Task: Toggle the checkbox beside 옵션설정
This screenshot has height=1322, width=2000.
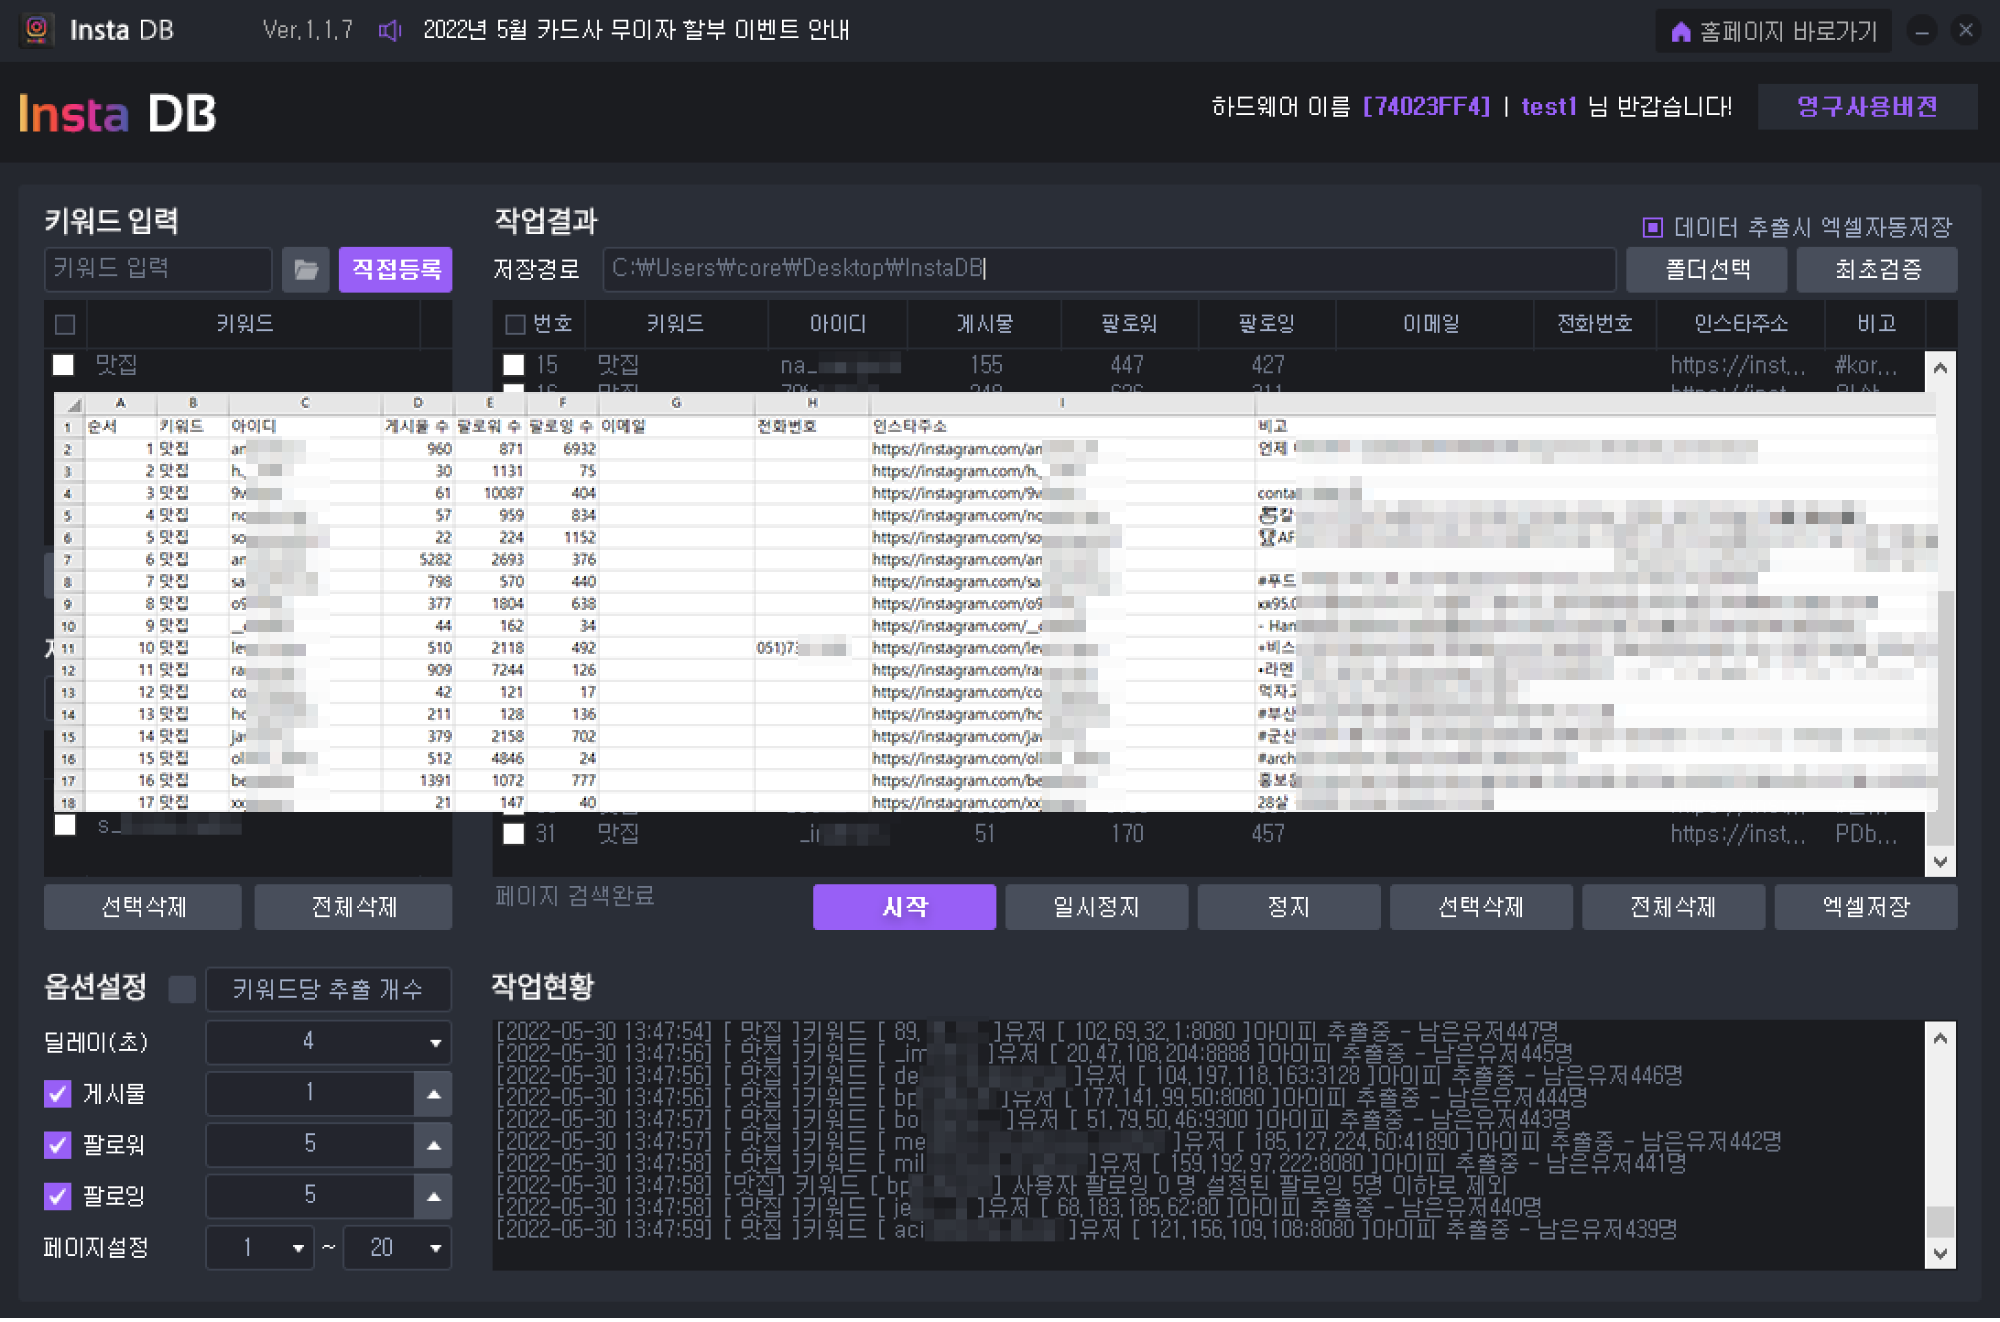Action: (x=182, y=990)
